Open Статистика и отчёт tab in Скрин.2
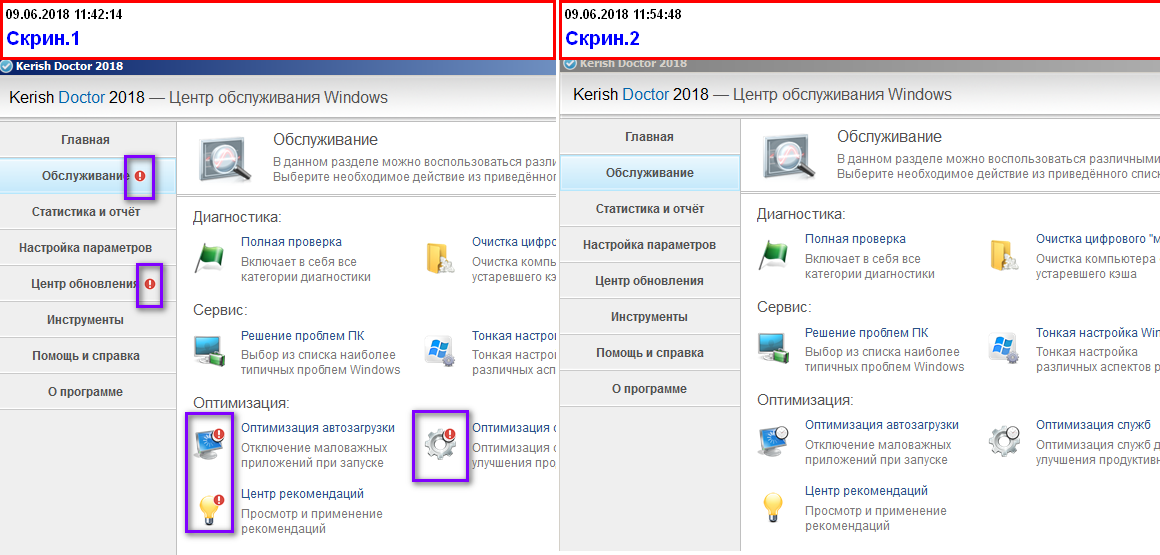Viewport: 1160px width, 555px height. (x=650, y=209)
